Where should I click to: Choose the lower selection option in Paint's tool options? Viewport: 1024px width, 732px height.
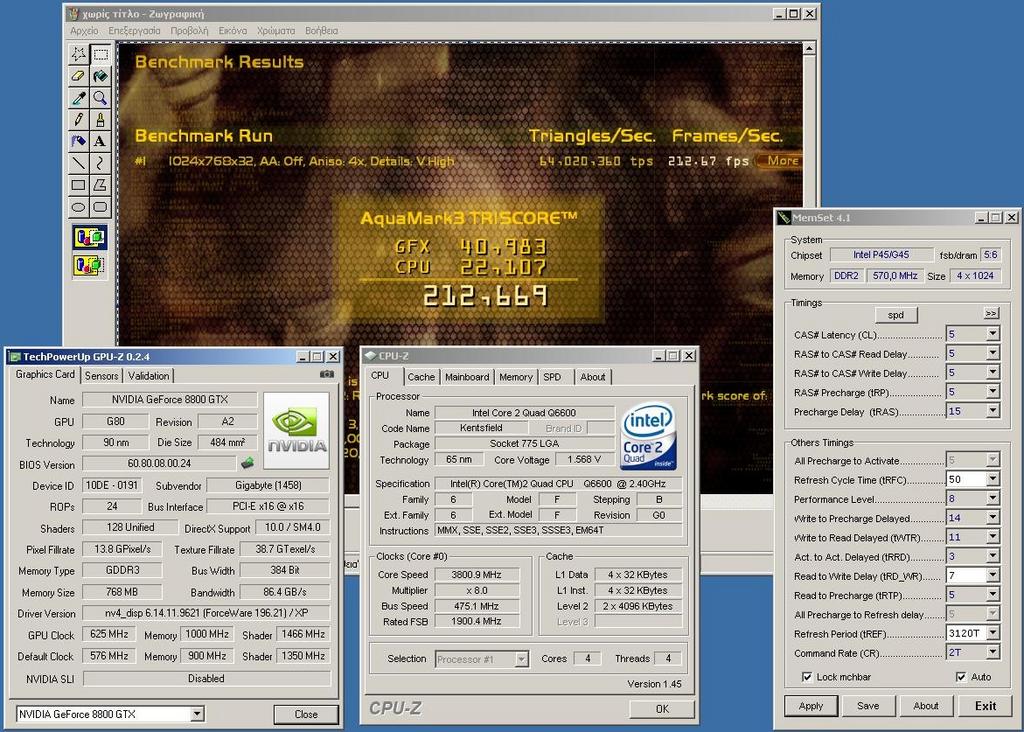point(89,264)
